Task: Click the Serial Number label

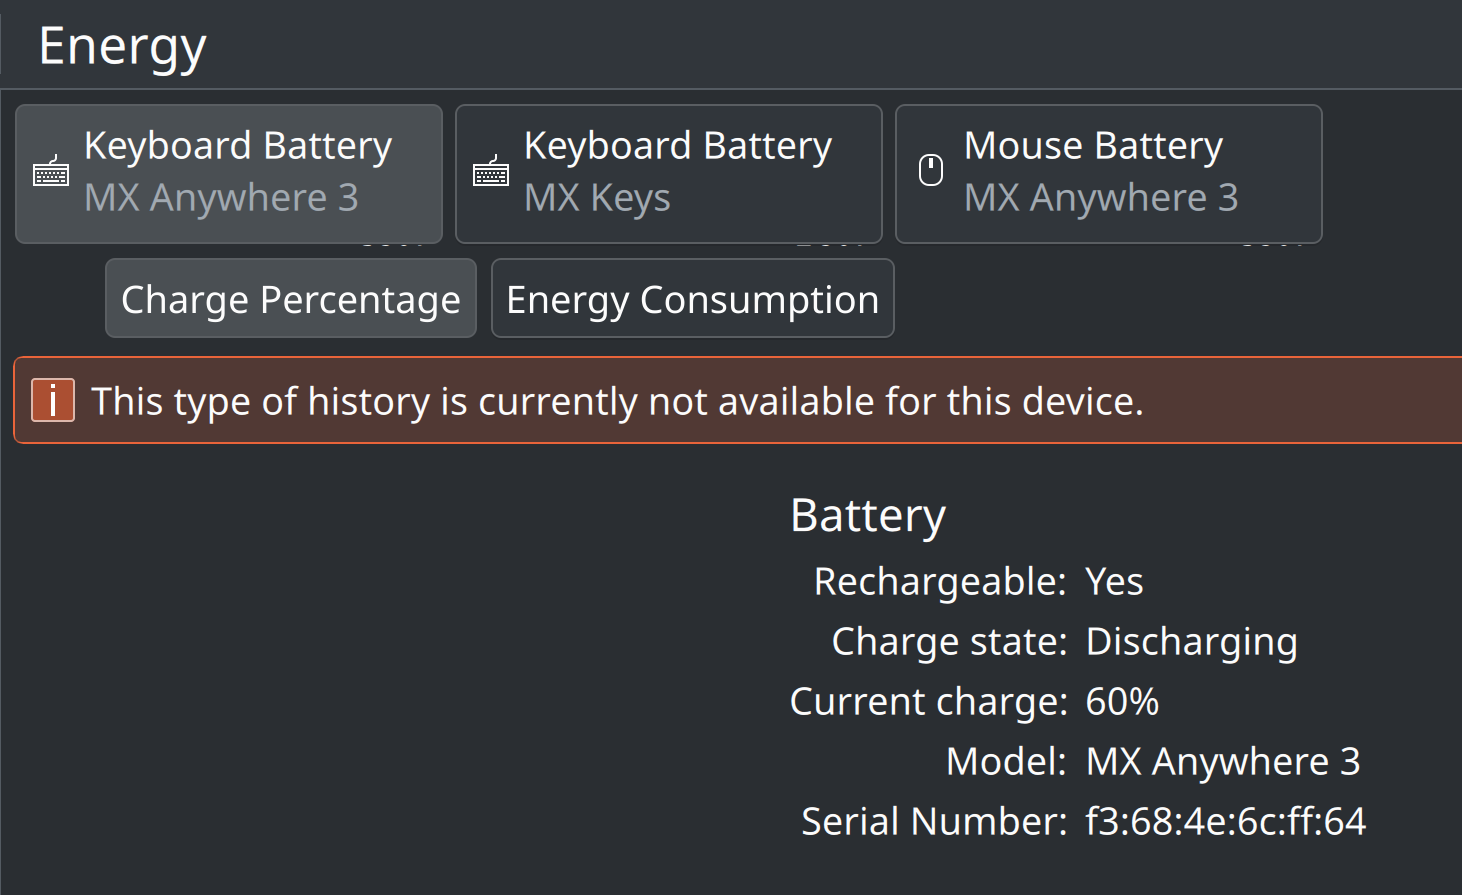Action: pyautogui.click(x=934, y=821)
